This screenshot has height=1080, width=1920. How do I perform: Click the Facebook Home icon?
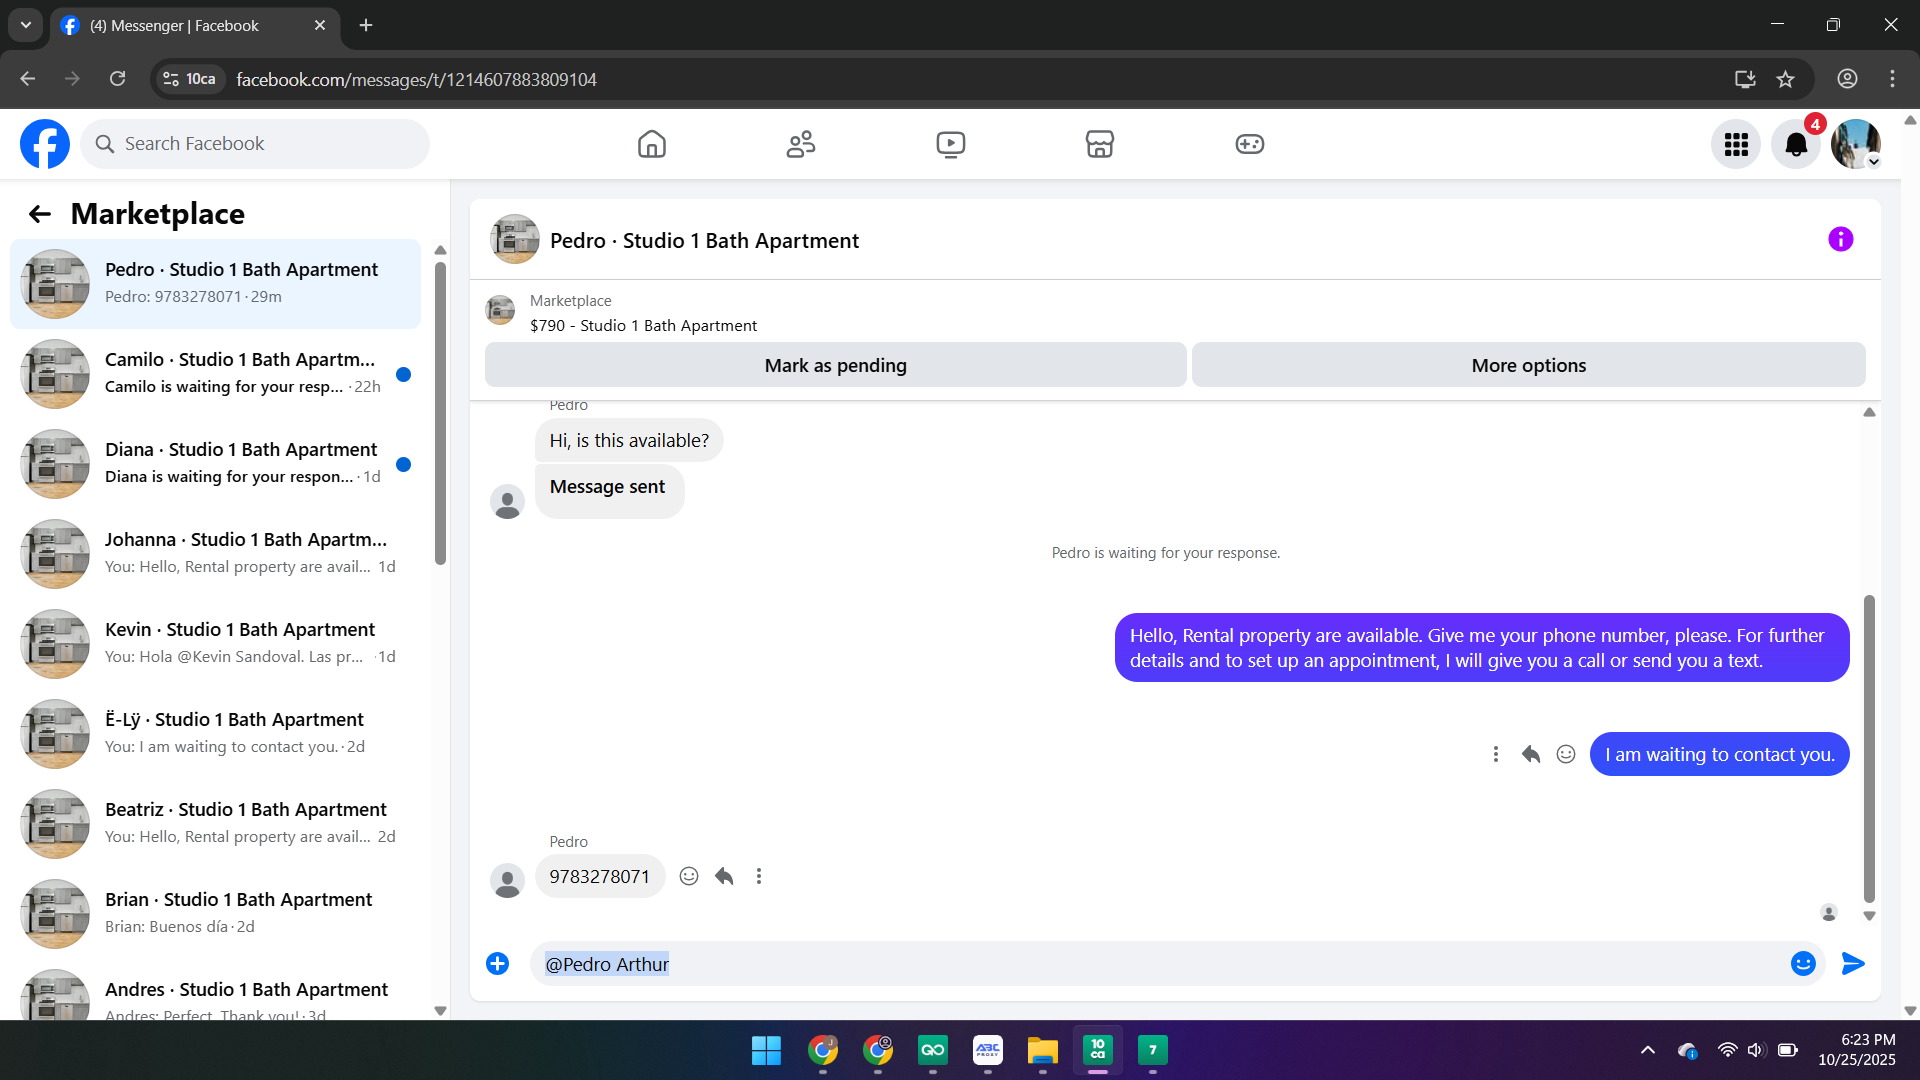[651, 144]
